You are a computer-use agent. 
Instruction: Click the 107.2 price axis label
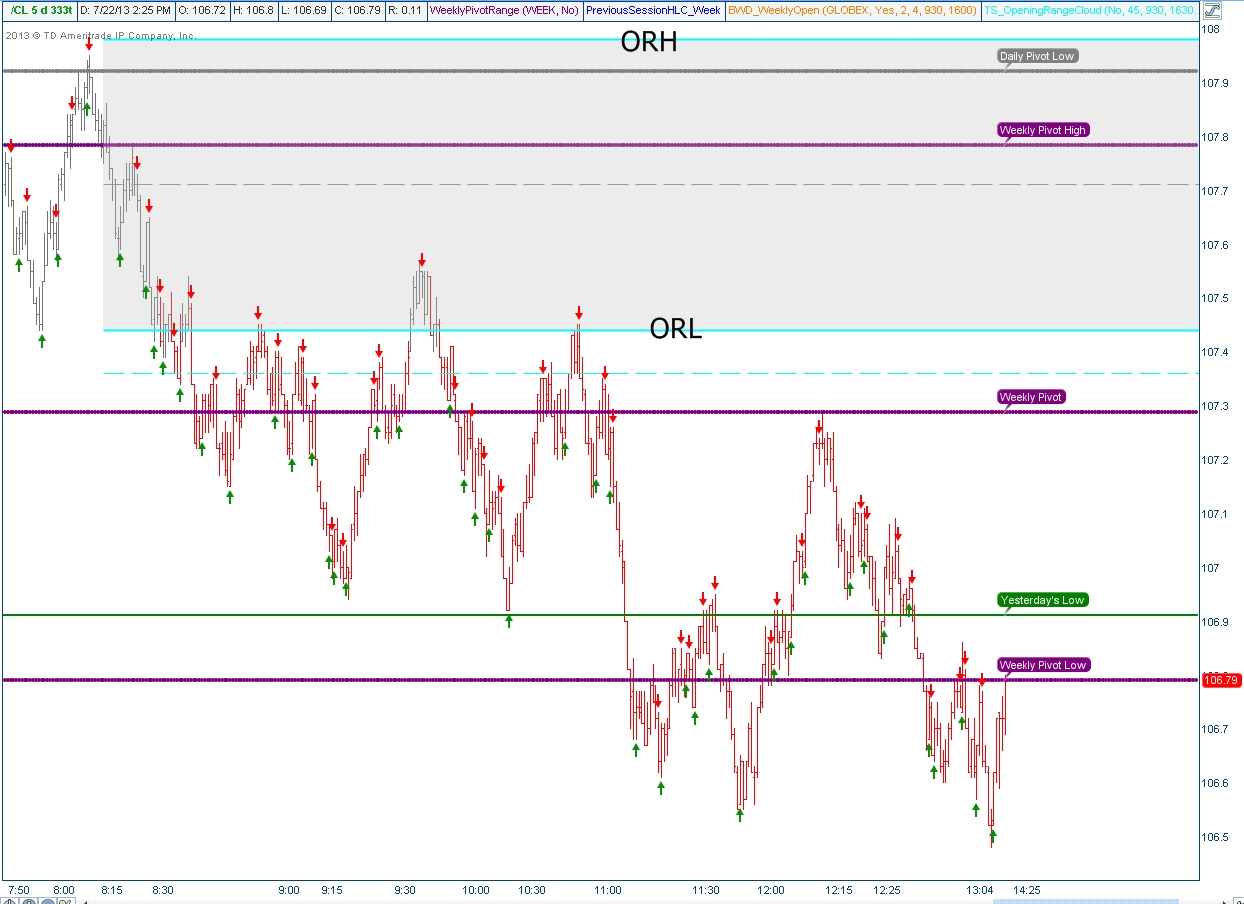(x=1217, y=461)
